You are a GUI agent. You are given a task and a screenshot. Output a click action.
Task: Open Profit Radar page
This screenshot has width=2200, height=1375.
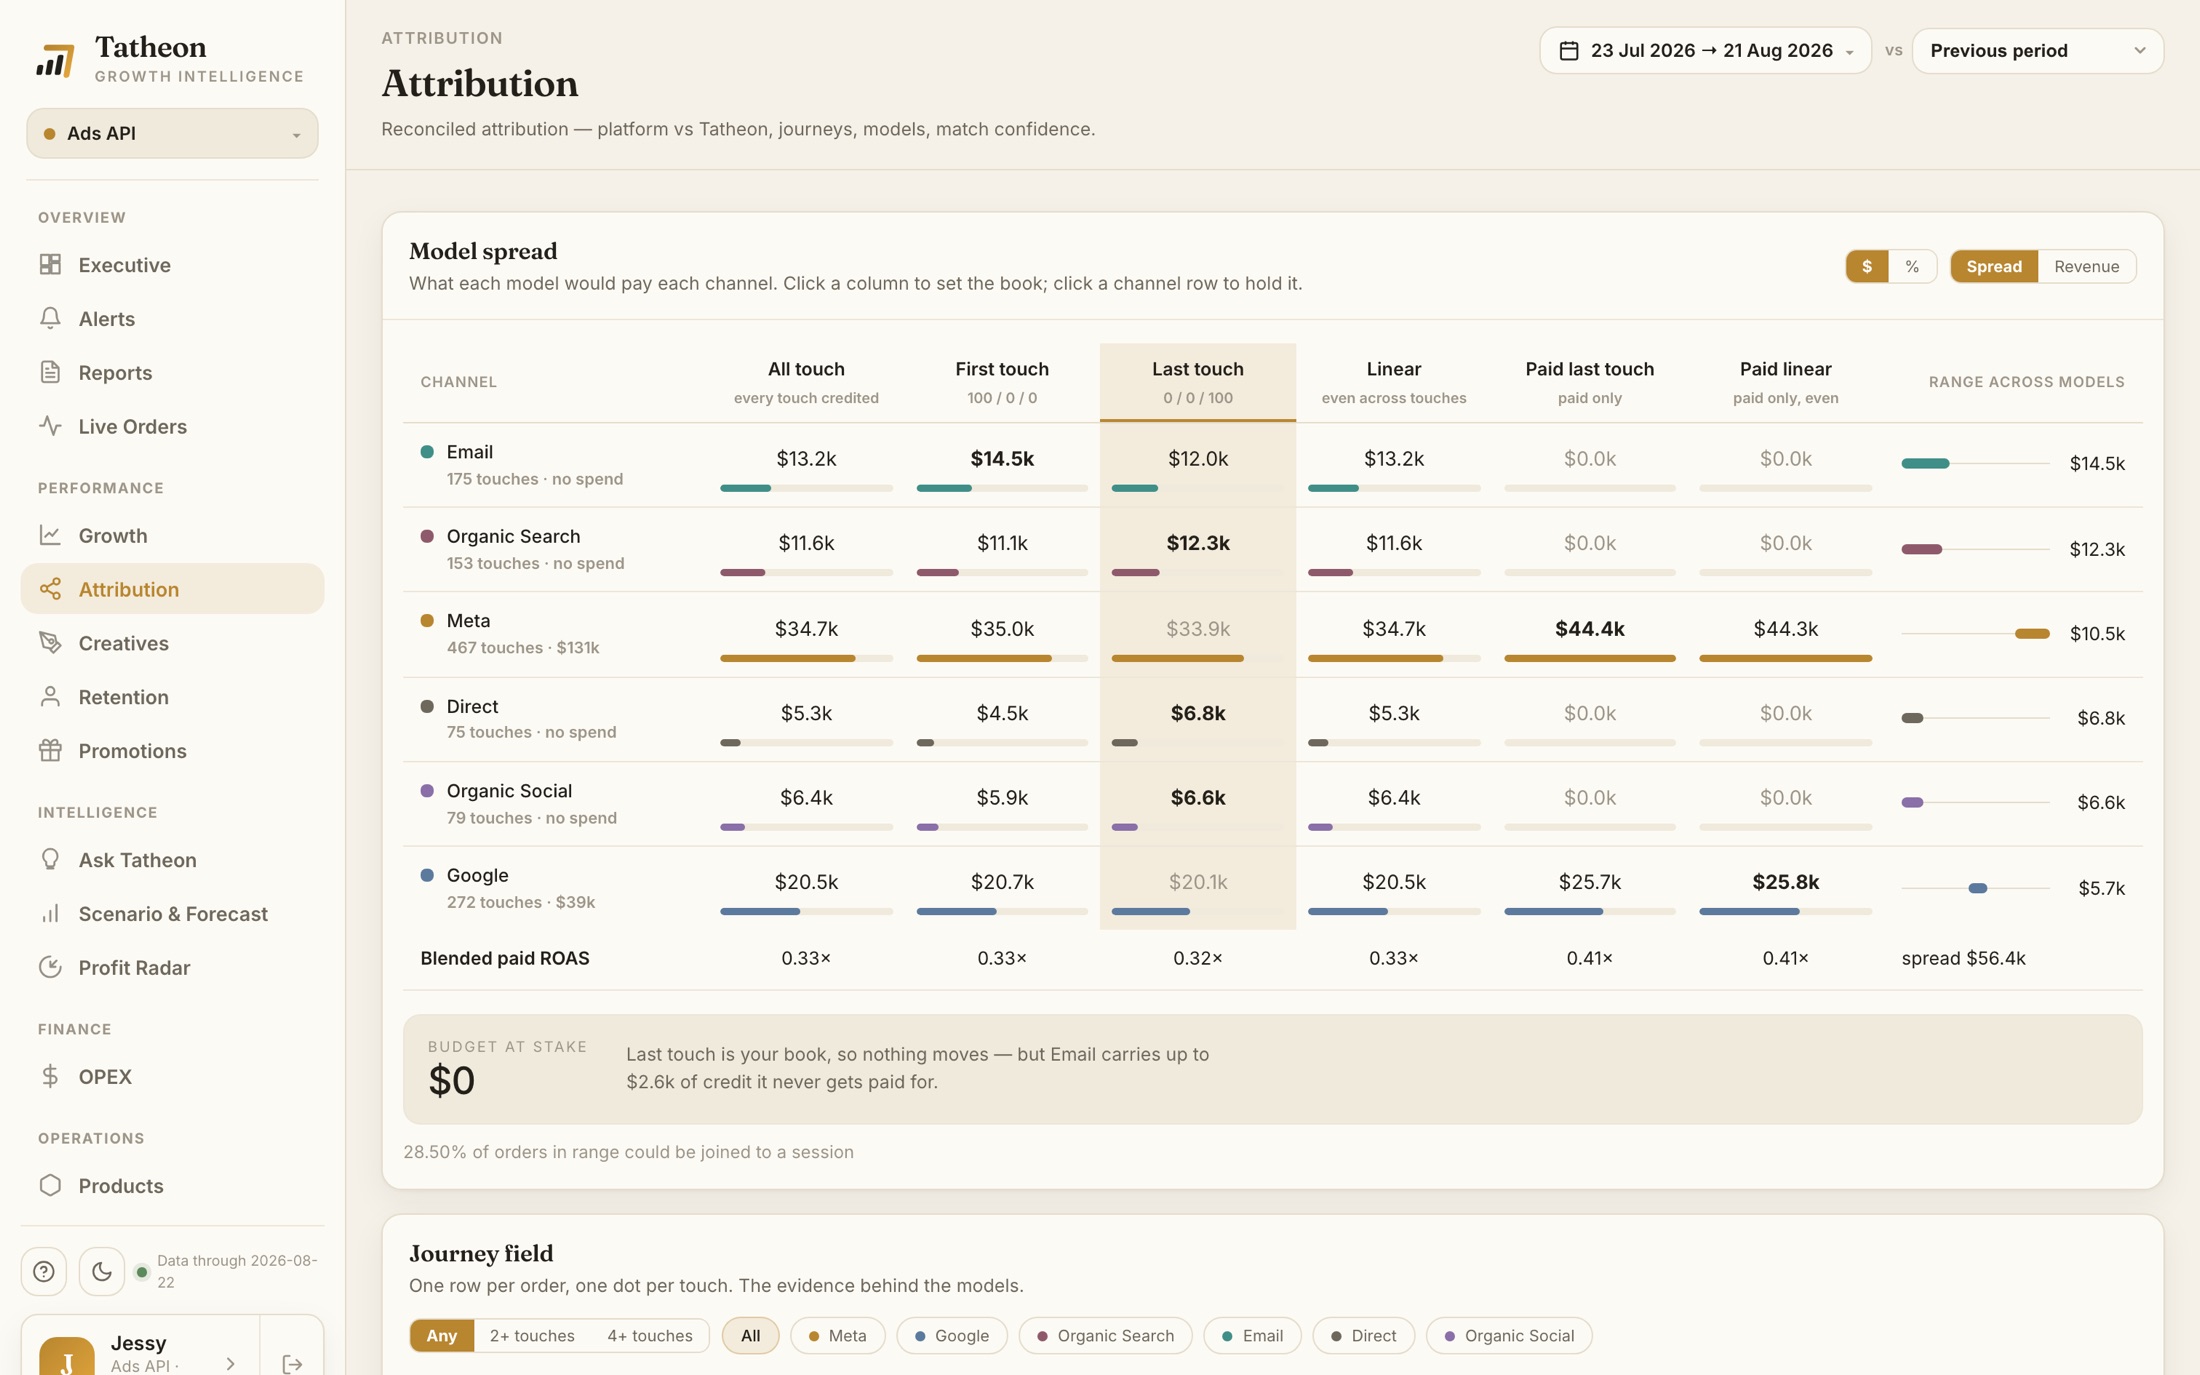(172, 968)
